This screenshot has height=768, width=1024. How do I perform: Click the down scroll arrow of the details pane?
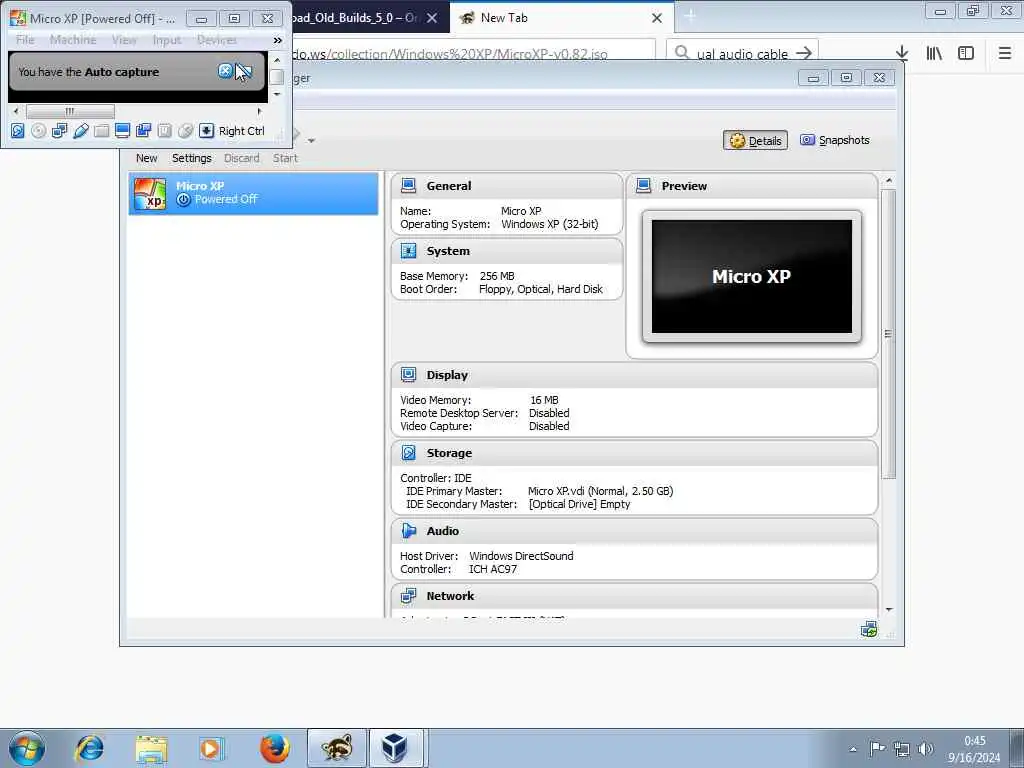[889, 609]
